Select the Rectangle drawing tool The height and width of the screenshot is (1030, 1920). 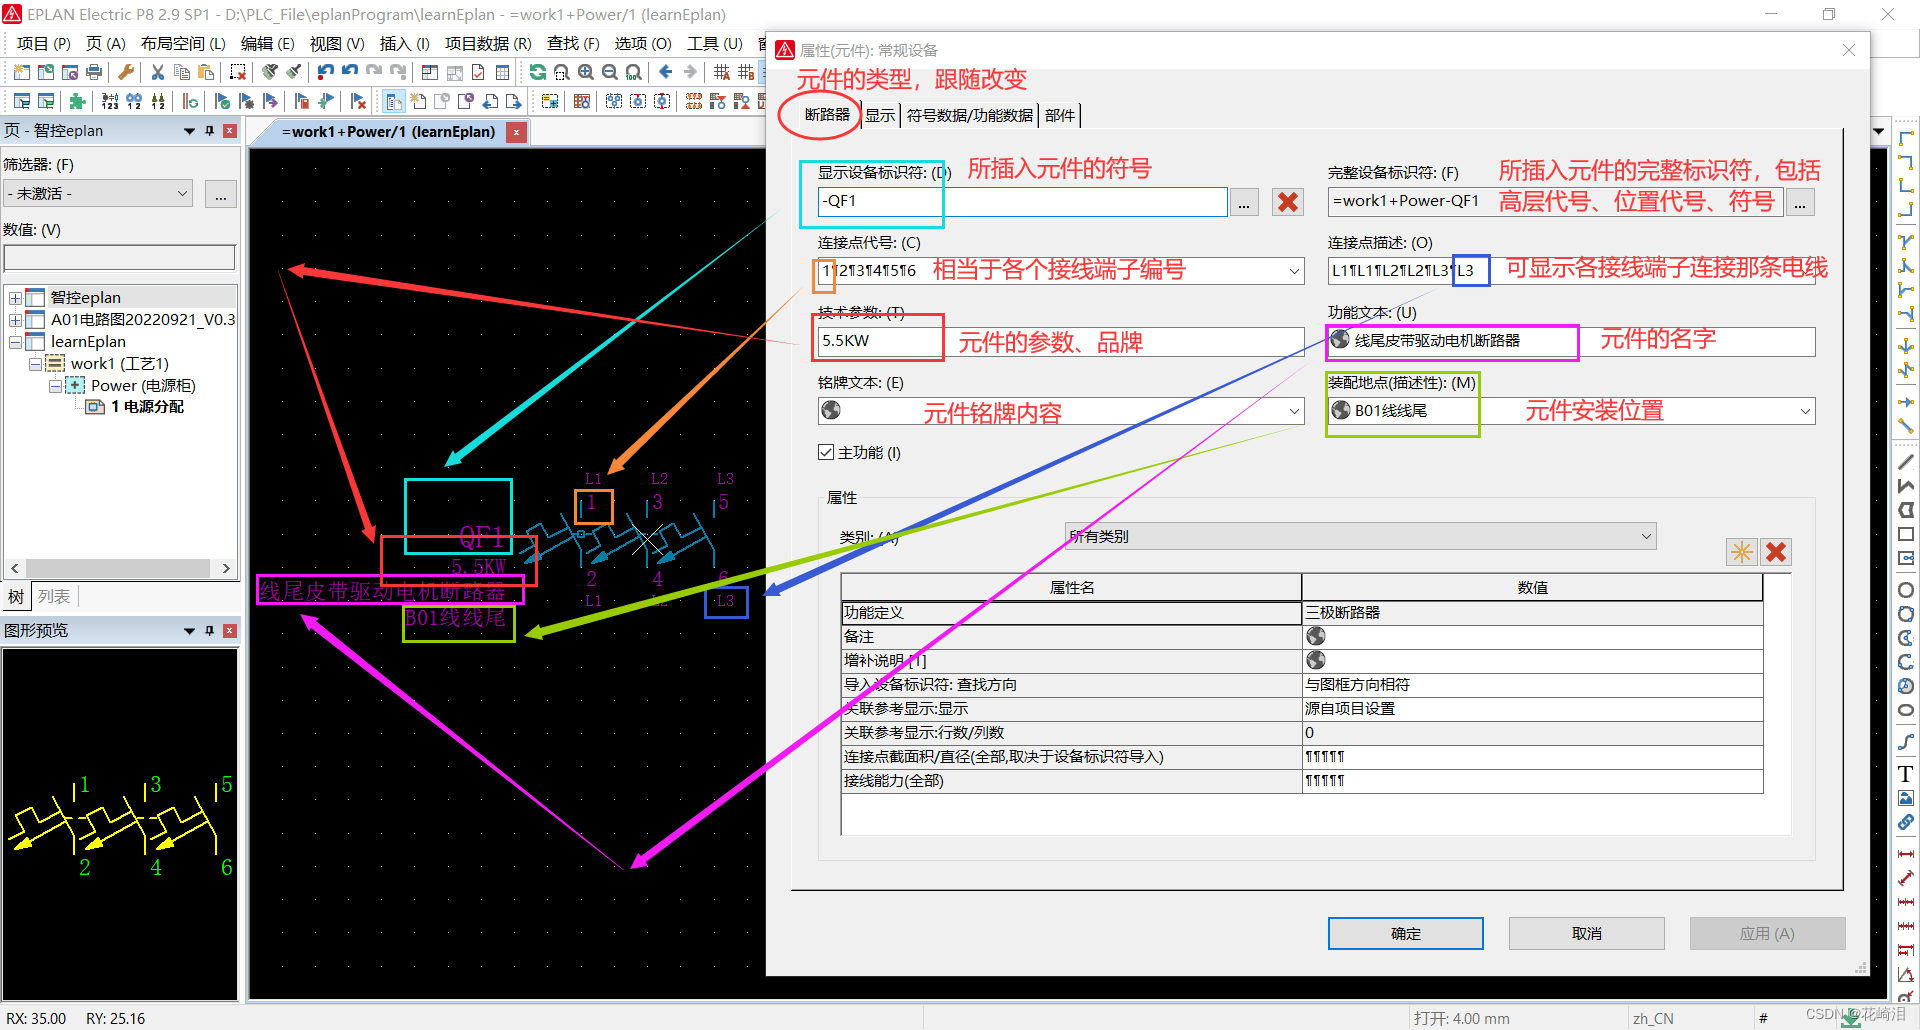(x=1906, y=535)
